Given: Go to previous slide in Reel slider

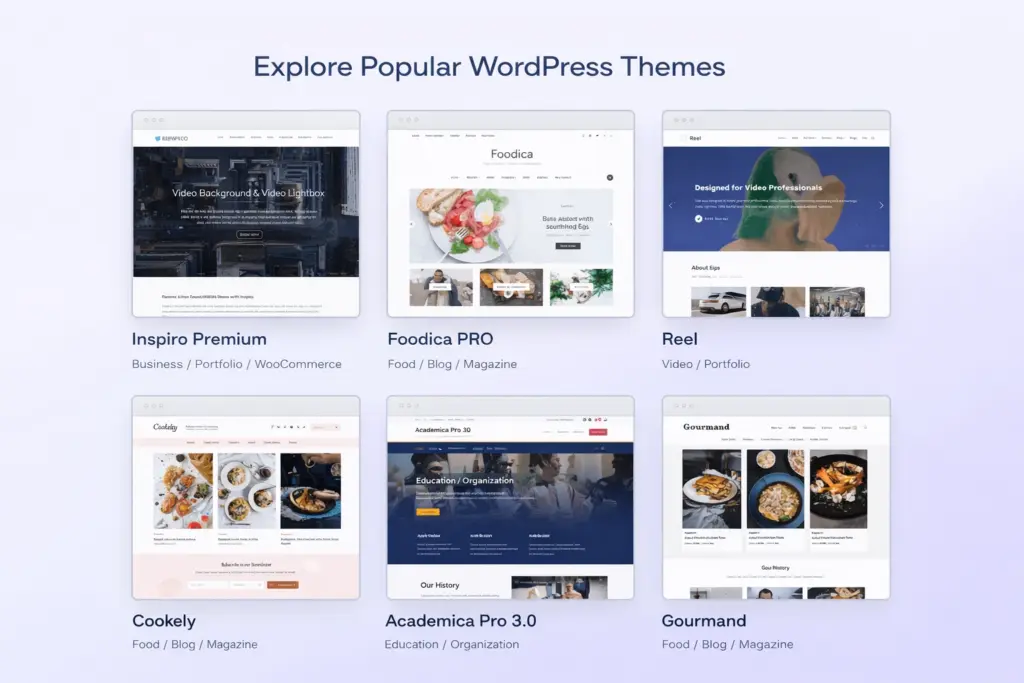Looking at the screenshot, I should 671,205.
